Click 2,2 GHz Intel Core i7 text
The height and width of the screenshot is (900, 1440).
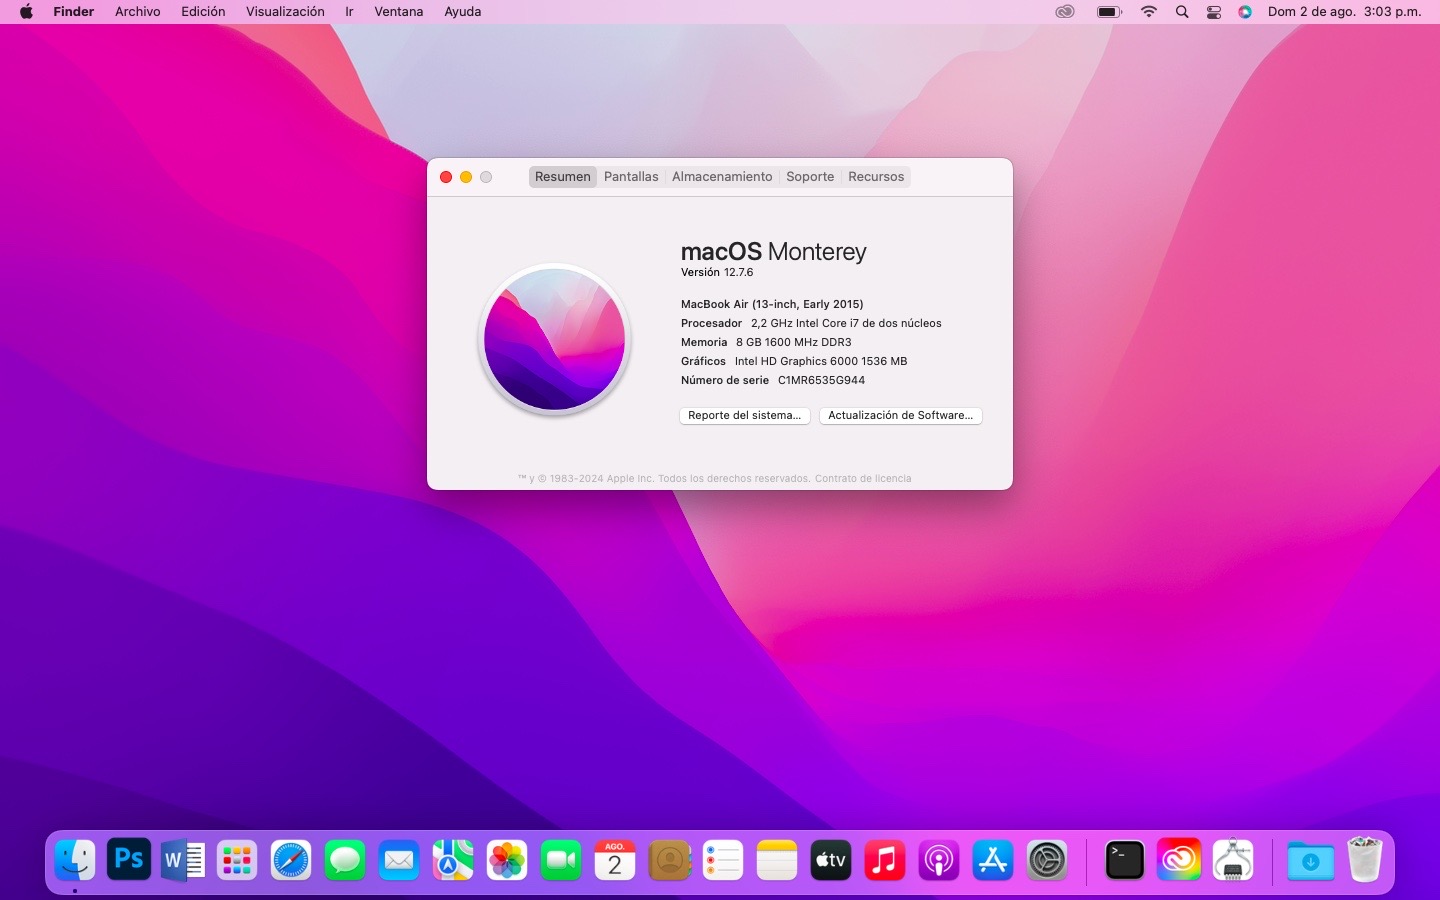[846, 324]
